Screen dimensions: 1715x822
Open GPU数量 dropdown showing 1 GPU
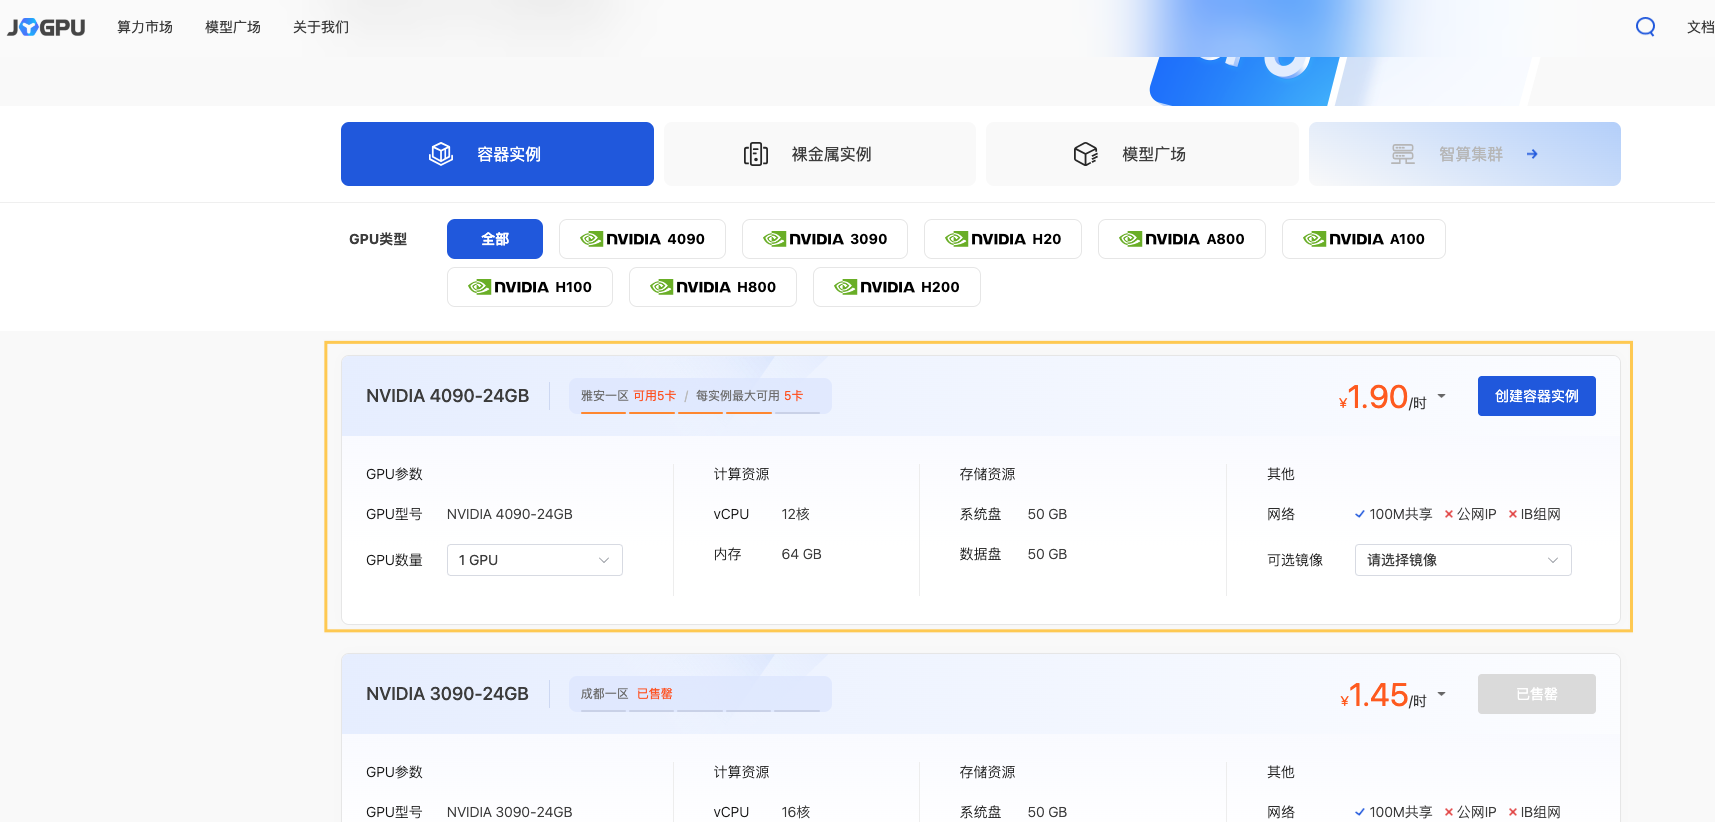pyautogui.click(x=534, y=560)
